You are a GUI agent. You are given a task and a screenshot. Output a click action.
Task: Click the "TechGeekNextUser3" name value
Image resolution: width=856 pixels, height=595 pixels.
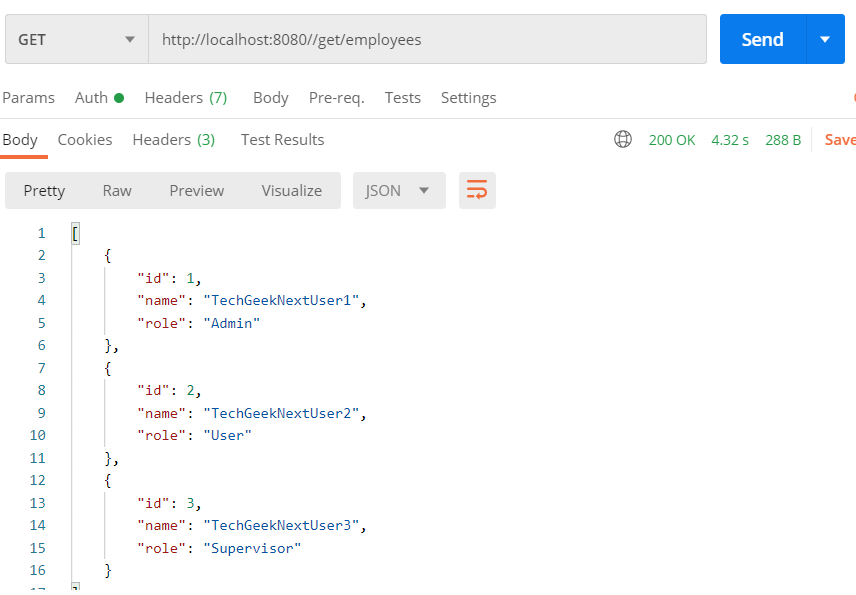click(x=281, y=525)
